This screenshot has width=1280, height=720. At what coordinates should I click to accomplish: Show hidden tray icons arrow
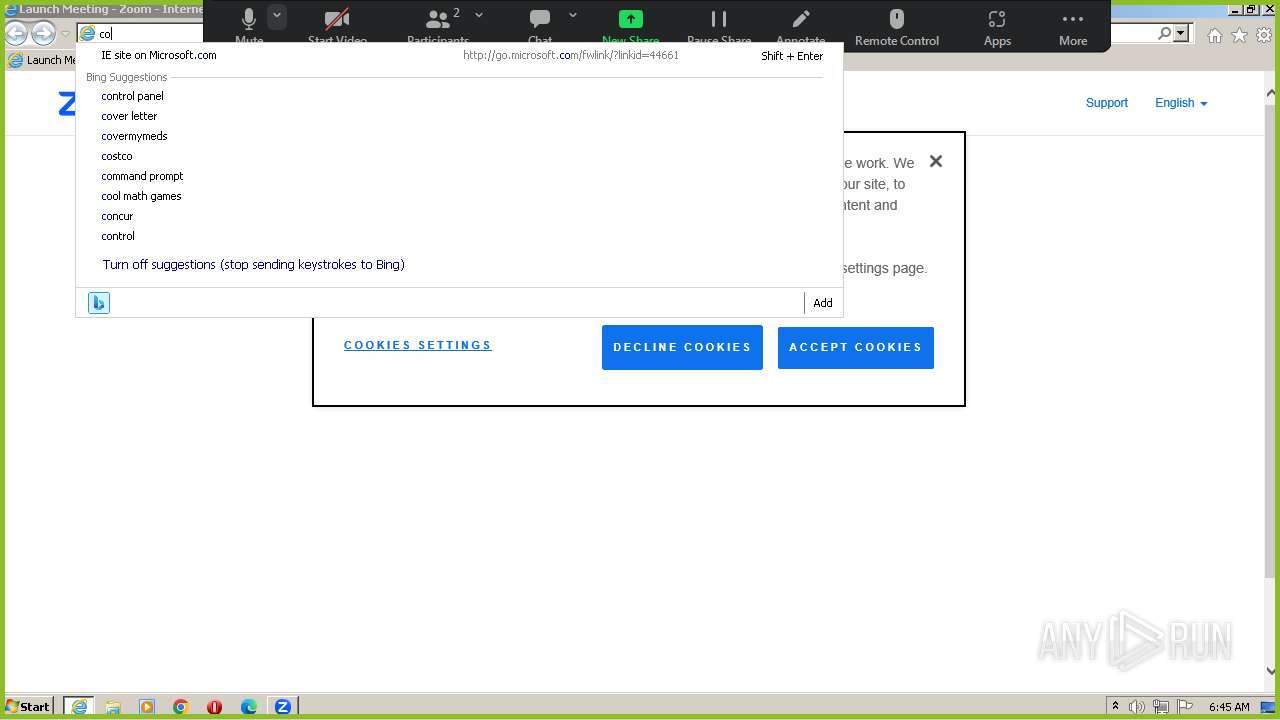coord(1116,707)
